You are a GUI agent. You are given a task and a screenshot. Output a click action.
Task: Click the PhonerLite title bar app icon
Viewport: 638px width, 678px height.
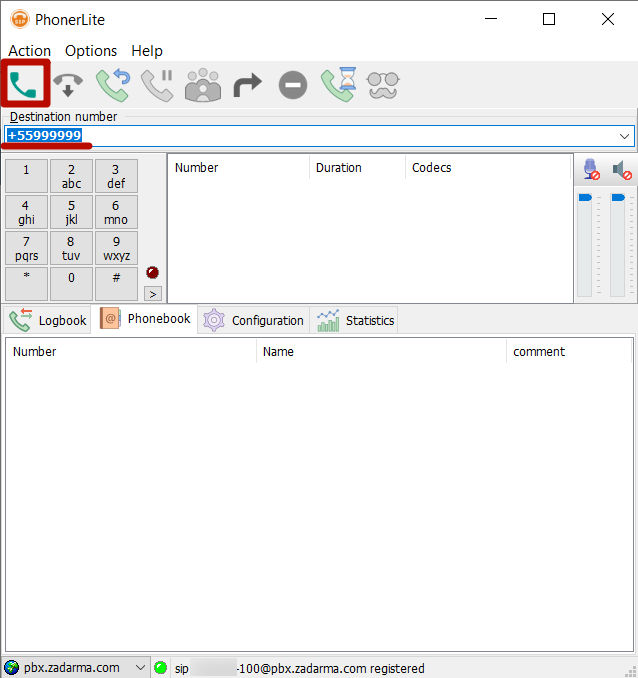tap(19, 19)
